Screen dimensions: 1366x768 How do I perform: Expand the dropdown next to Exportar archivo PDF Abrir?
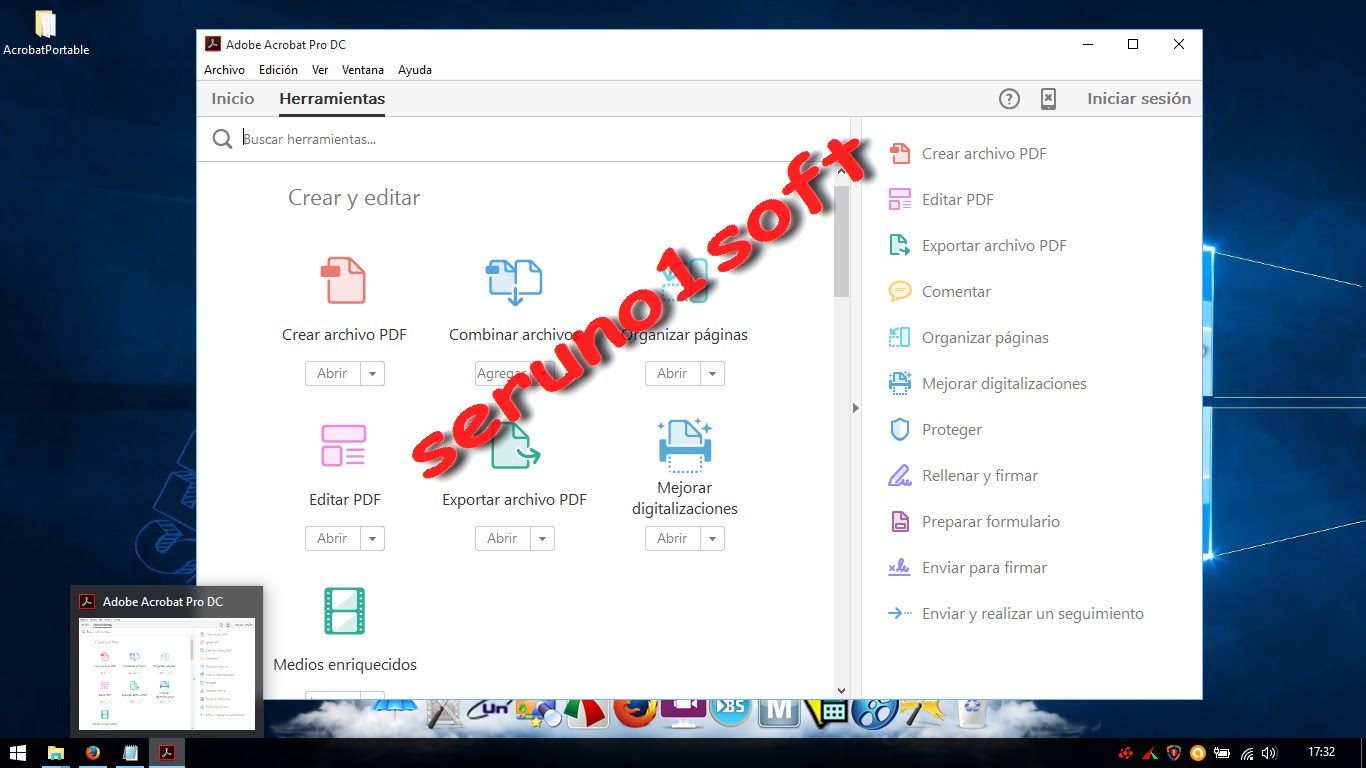[542, 538]
